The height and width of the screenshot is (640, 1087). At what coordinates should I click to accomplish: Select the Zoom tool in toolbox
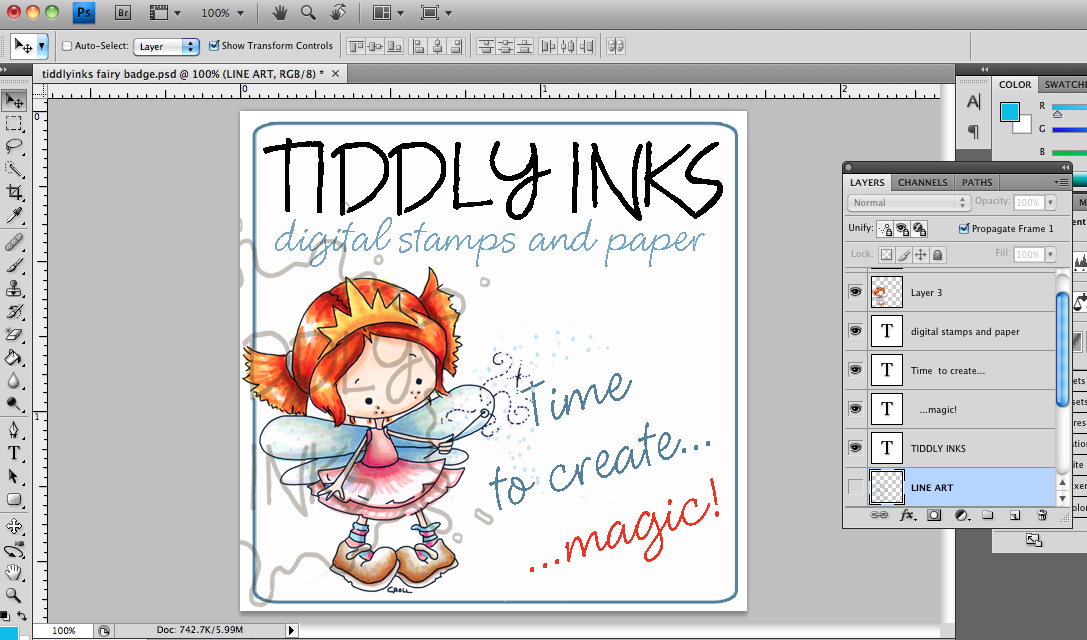point(14,595)
